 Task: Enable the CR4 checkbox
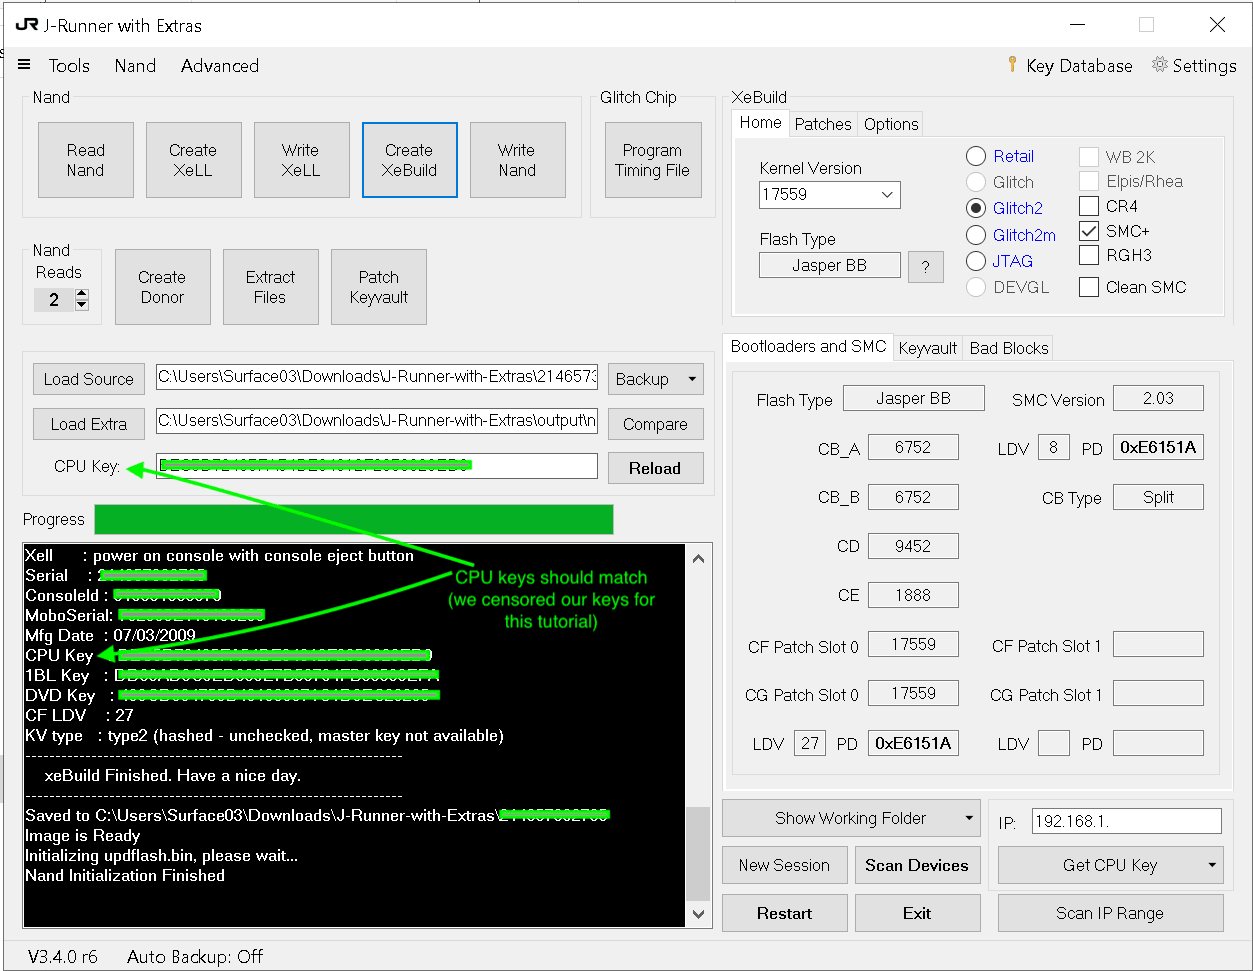tap(1089, 206)
